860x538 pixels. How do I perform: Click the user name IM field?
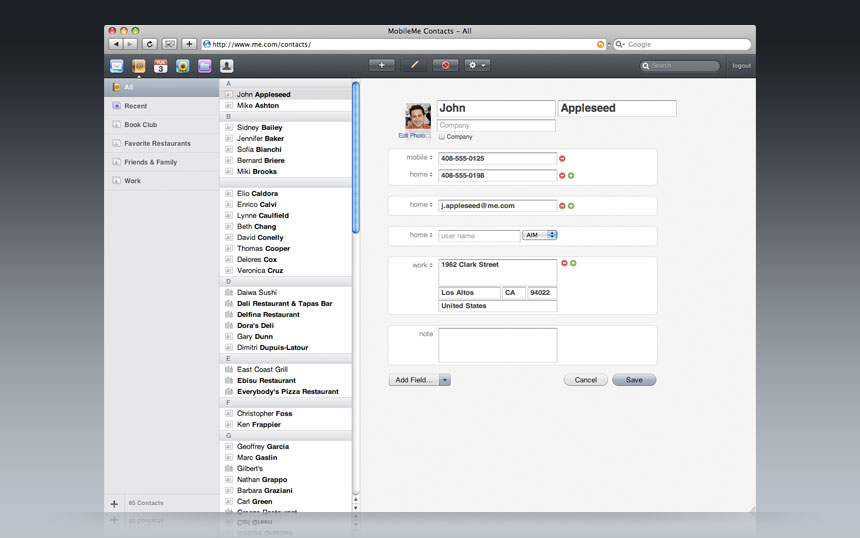click(x=479, y=236)
